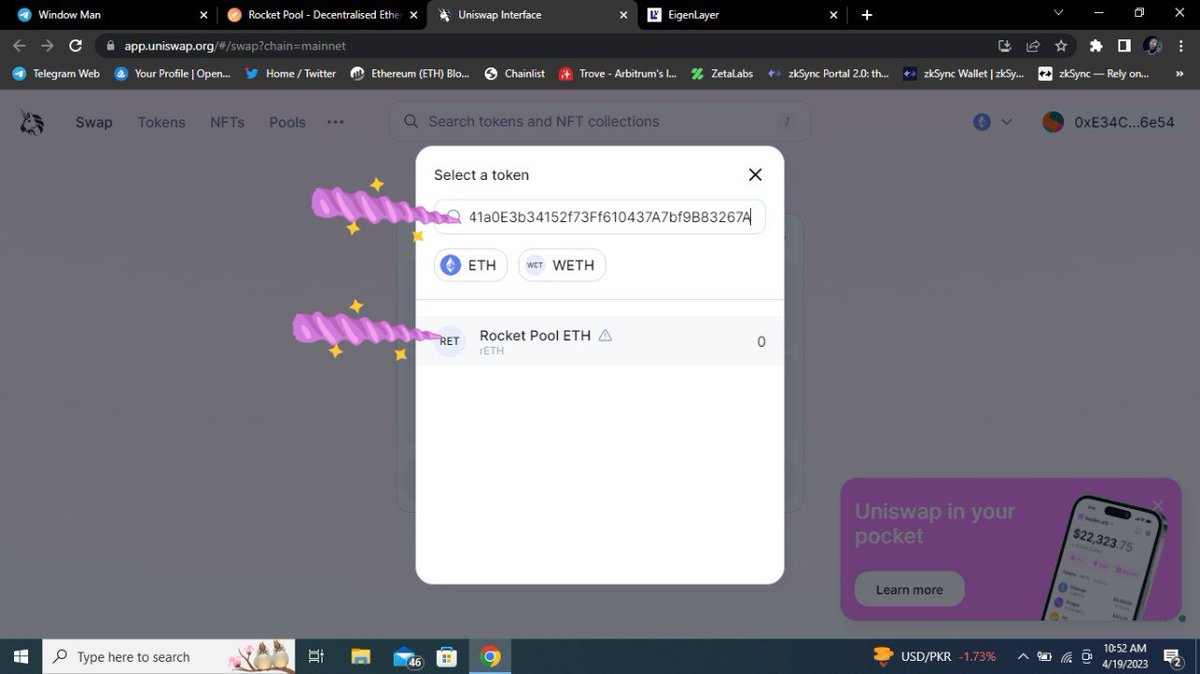Select the WETH token chip
This screenshot has width=1200, height=674.
click(562, 265)
